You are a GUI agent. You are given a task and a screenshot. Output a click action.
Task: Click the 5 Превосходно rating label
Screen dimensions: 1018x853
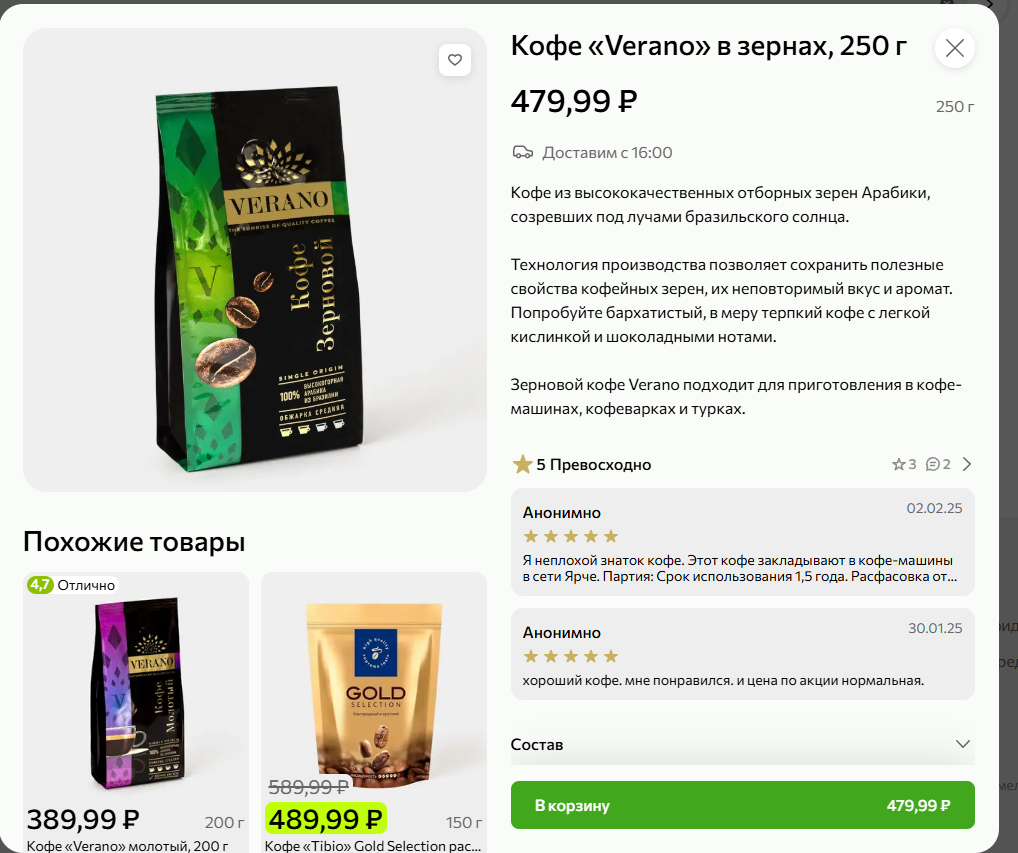593,465
